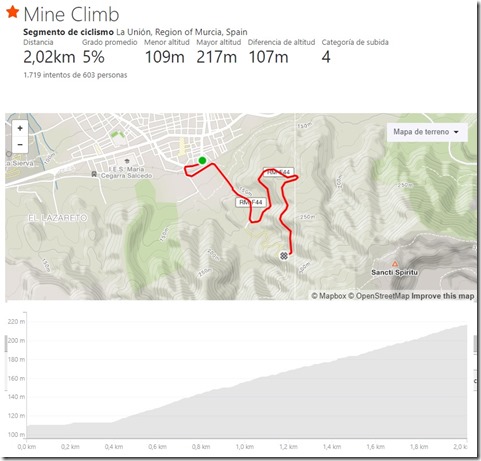Click the lower RM-F44 road label
The image size is (481, 461).
[x=251, y=202]
